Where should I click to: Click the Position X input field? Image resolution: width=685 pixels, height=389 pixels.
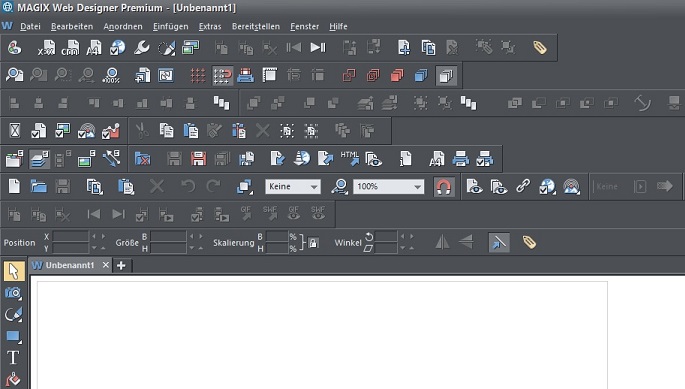click(70, 236)
